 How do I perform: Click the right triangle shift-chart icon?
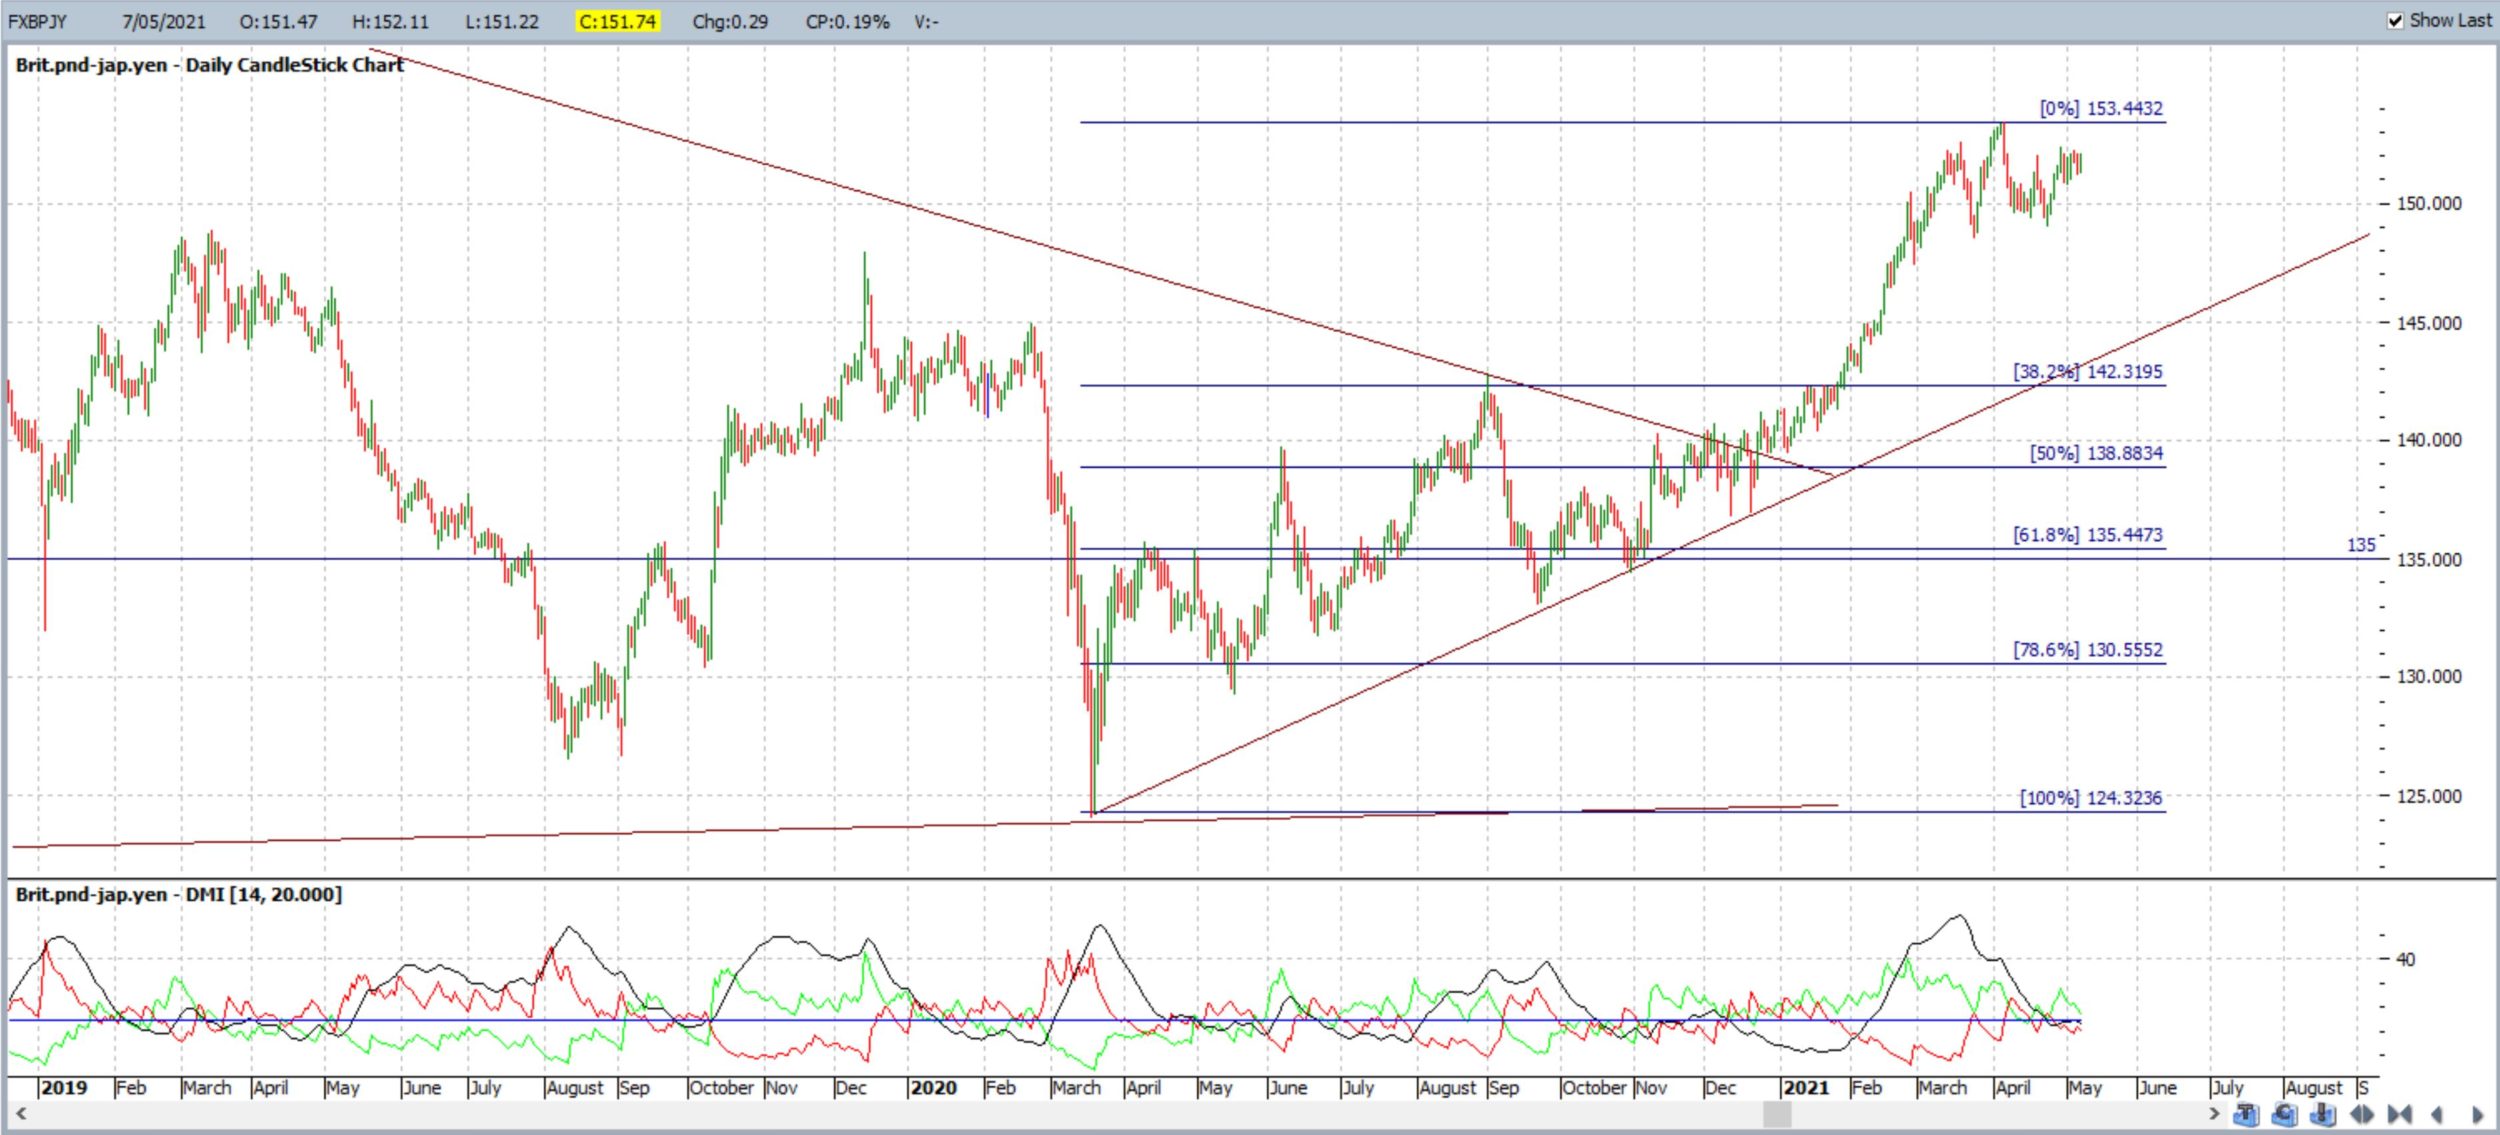pos(2477,1114)
